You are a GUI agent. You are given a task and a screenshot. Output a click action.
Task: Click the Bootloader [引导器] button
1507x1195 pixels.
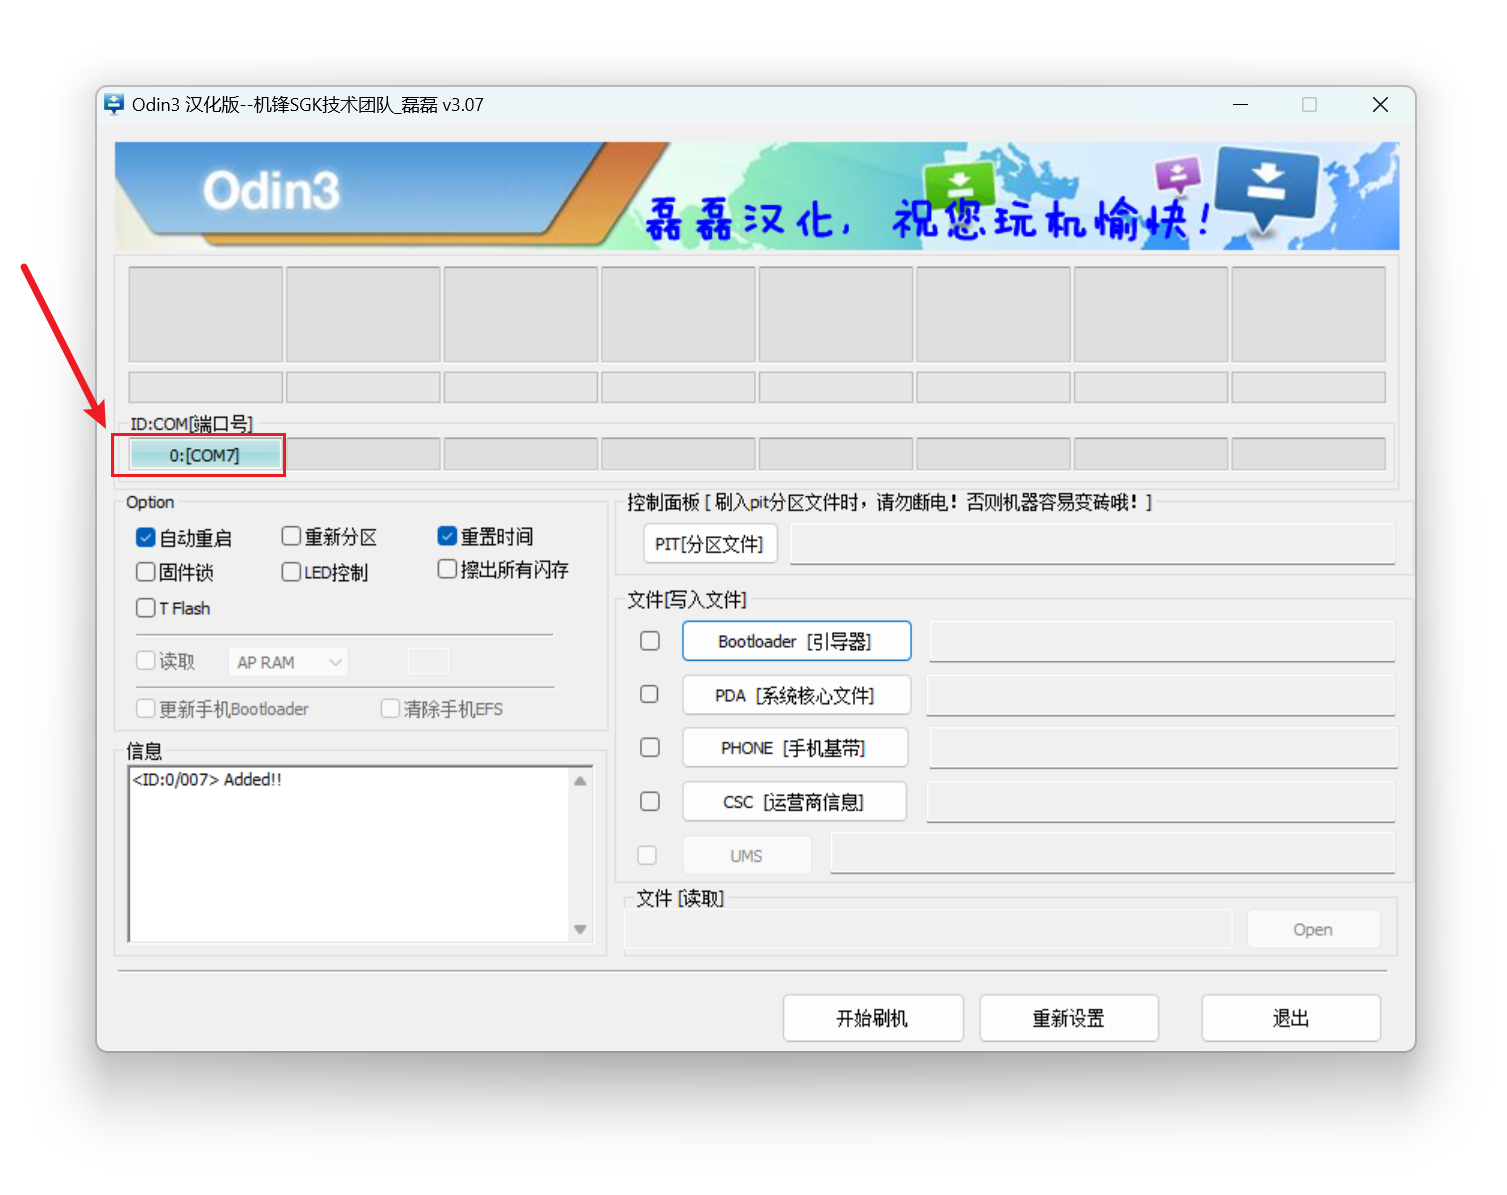[796, 641]
